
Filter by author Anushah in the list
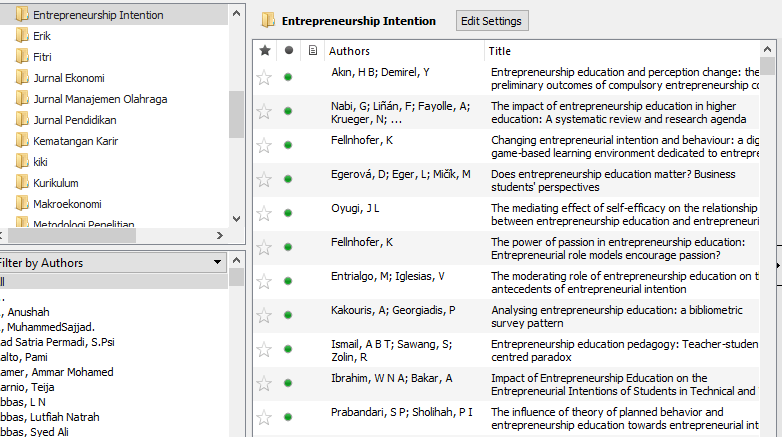(28, 312)
